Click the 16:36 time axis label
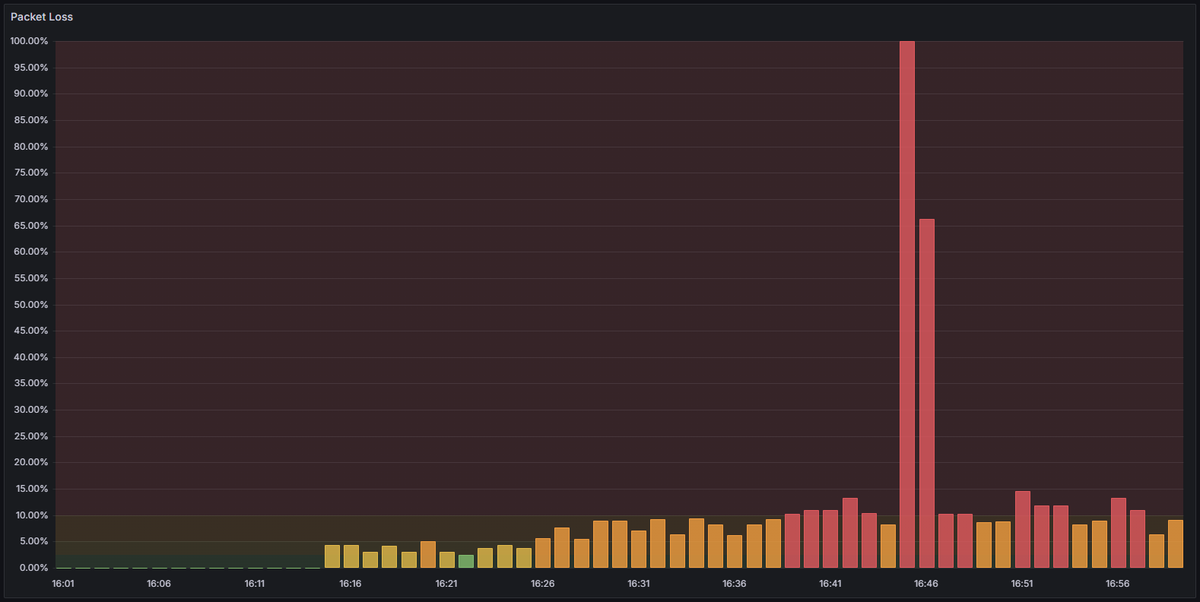Image resolution: width=1200 pixels, height=602 pixels. [x=735, y=583]
